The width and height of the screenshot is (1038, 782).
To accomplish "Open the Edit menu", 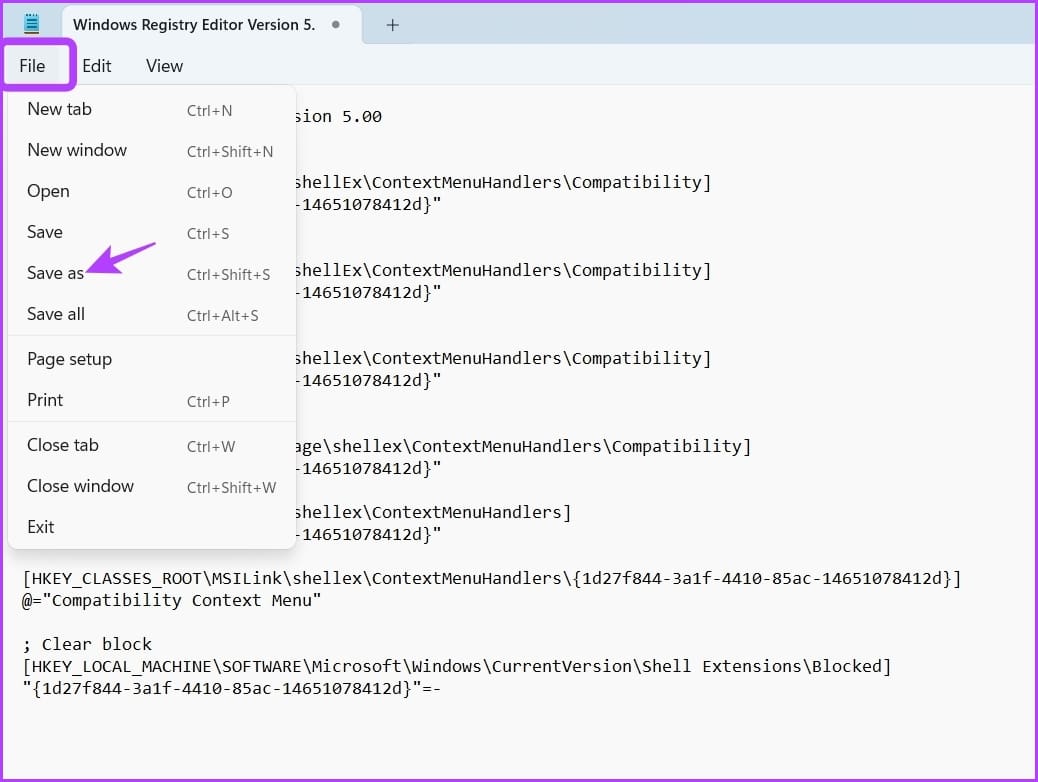I will point(97,66).
